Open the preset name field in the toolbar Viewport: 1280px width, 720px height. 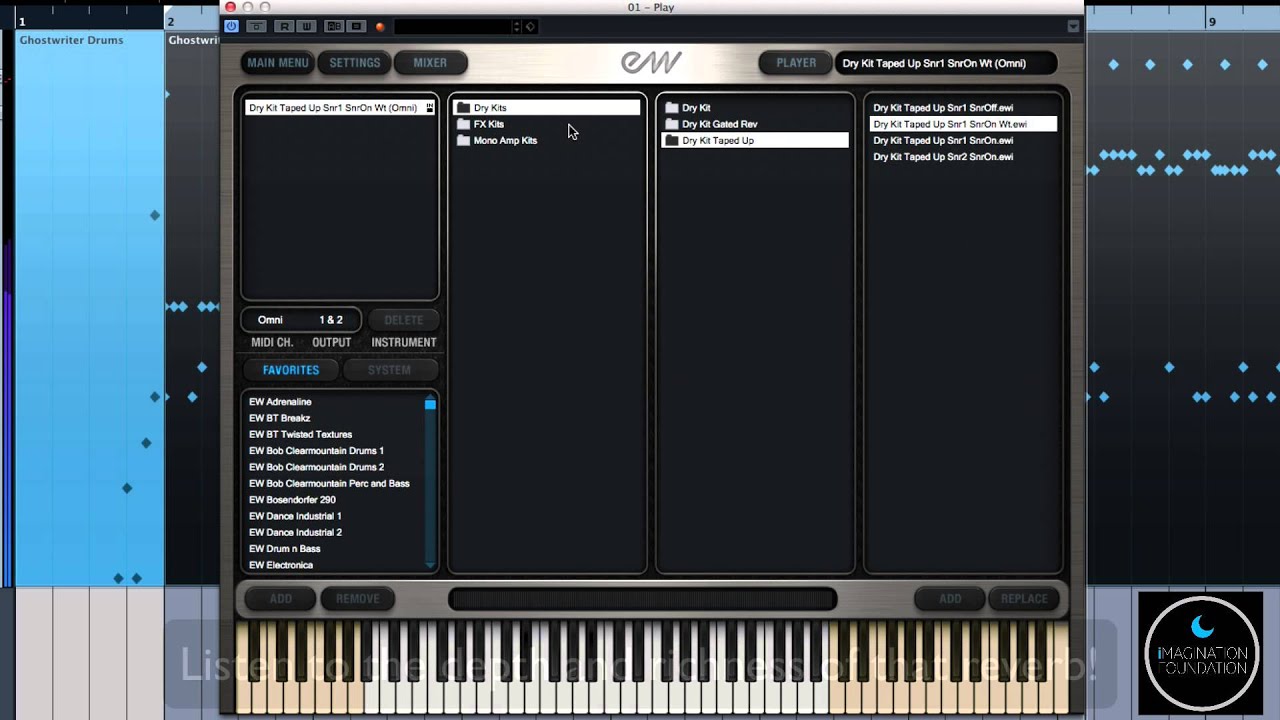pos(451,27)
